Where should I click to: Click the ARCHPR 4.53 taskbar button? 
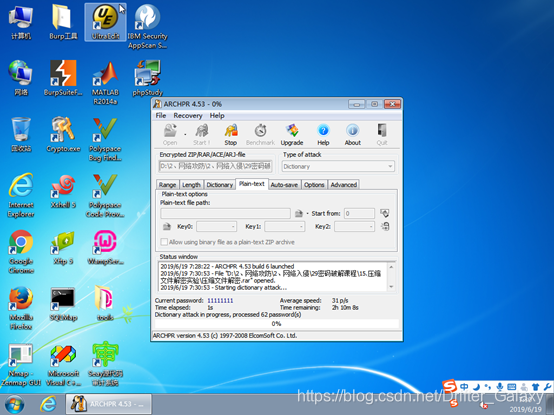(x=108, y=404)
